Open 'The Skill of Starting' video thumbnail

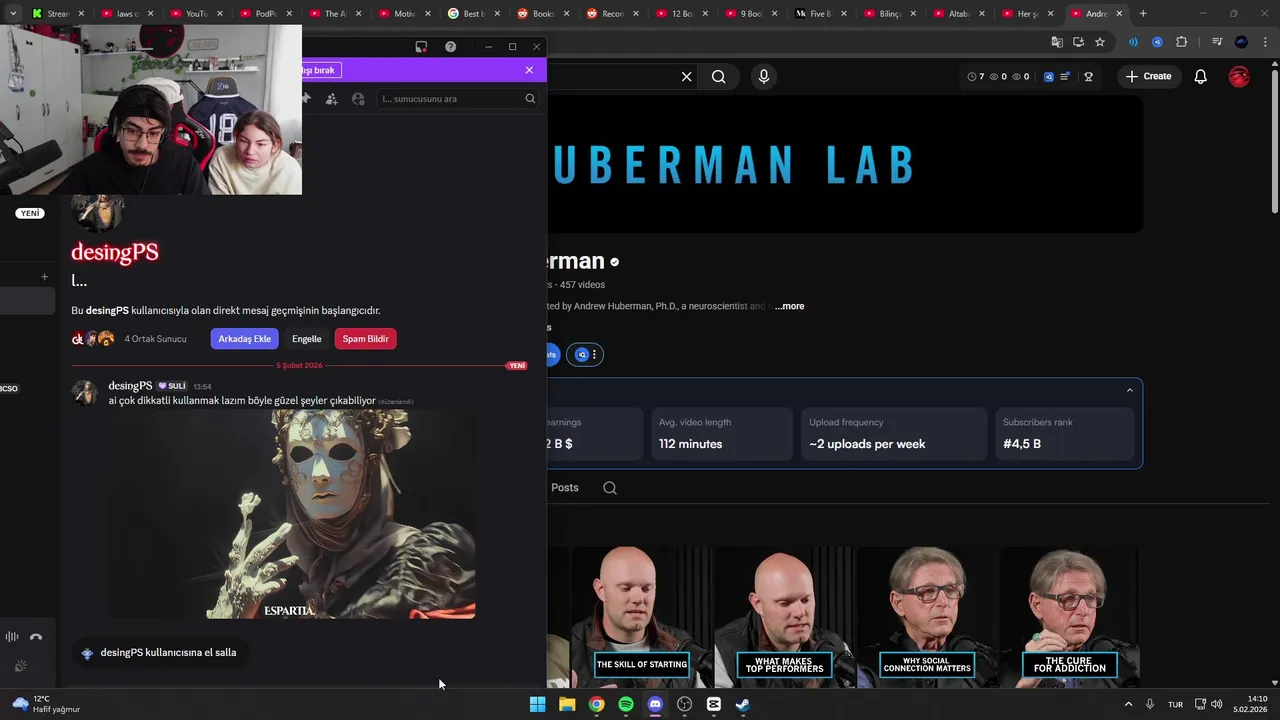pos(641,616)
